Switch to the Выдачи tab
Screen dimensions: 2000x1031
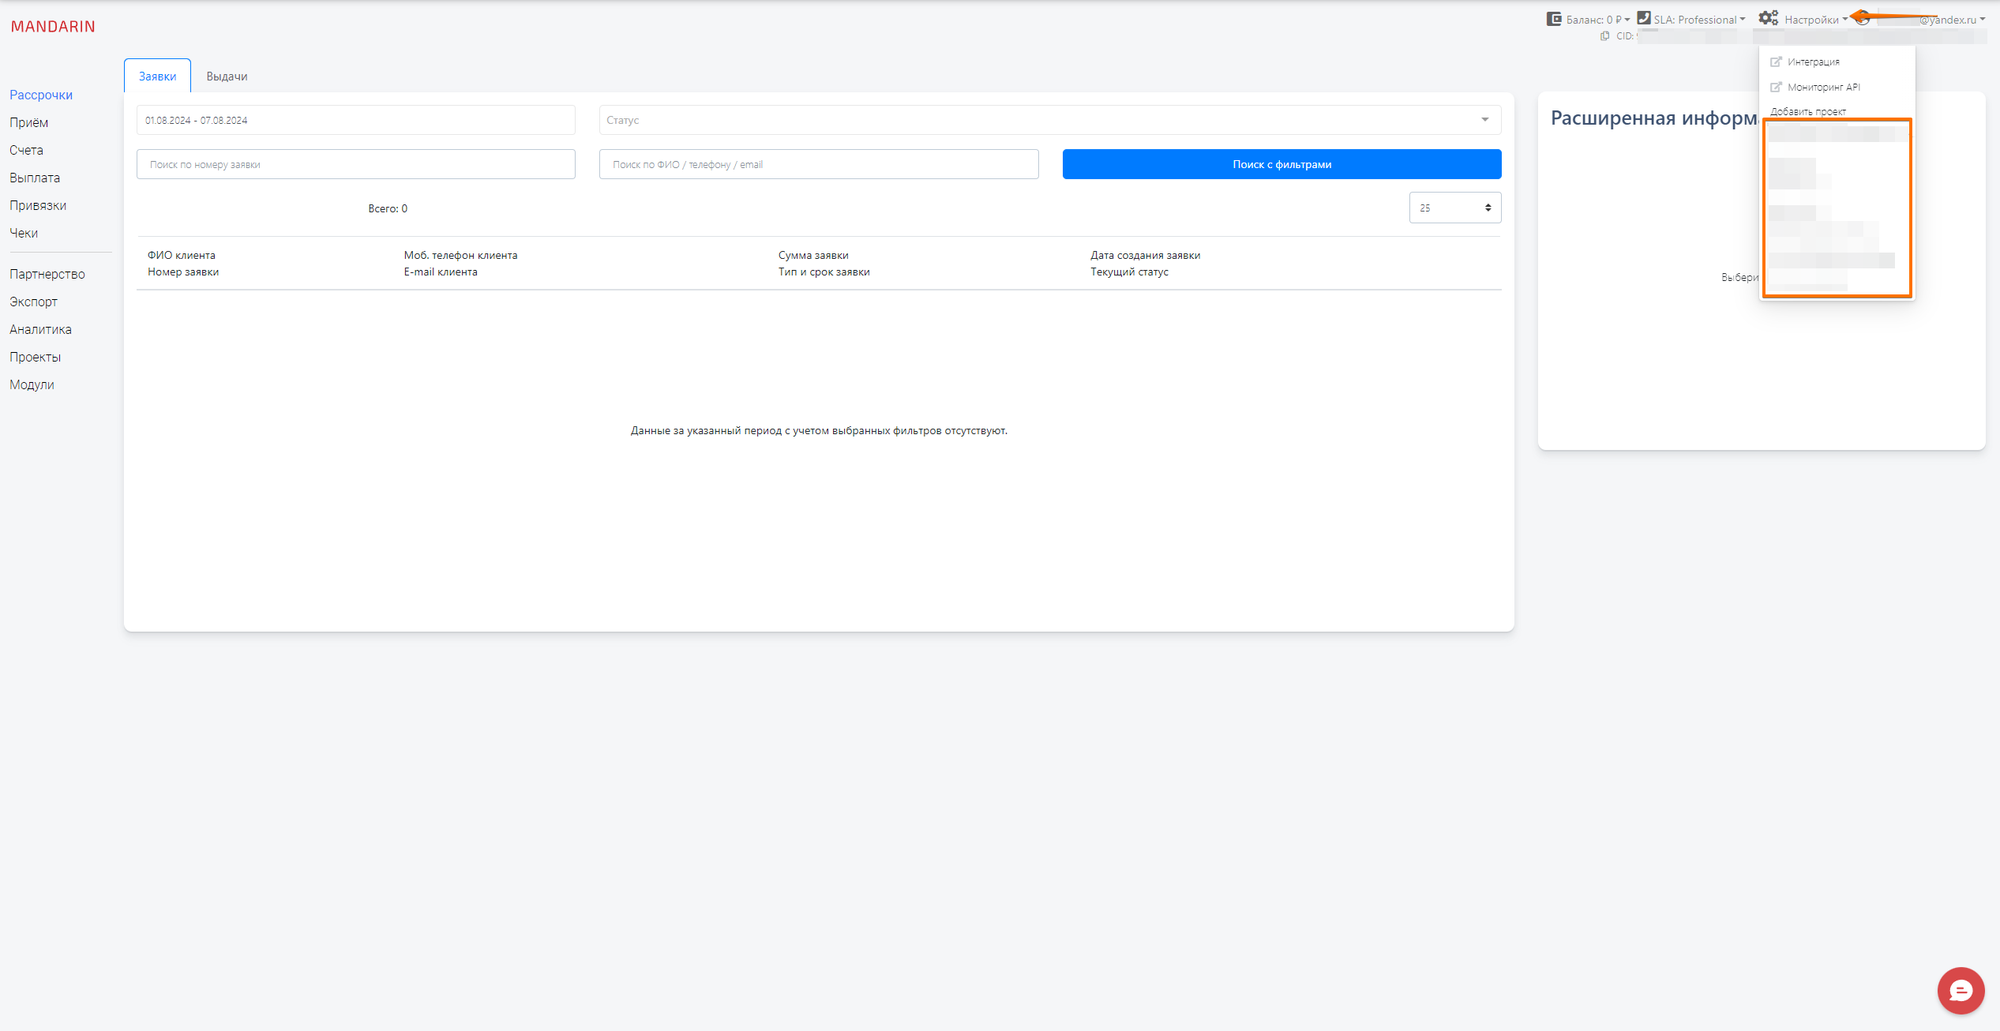(226, 75)
